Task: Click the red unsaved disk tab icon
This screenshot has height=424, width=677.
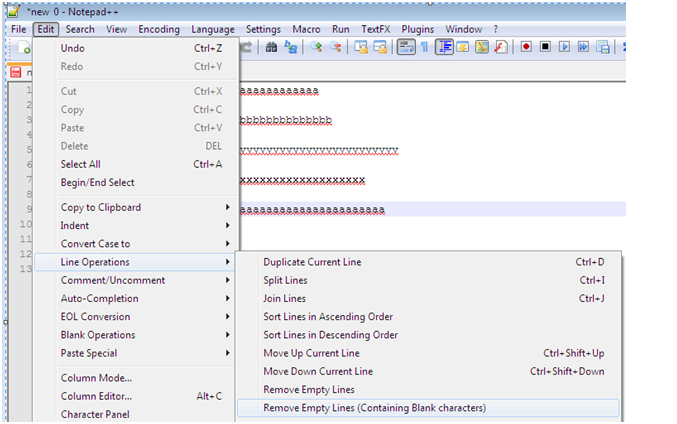Action: click(x=16, y=72)
